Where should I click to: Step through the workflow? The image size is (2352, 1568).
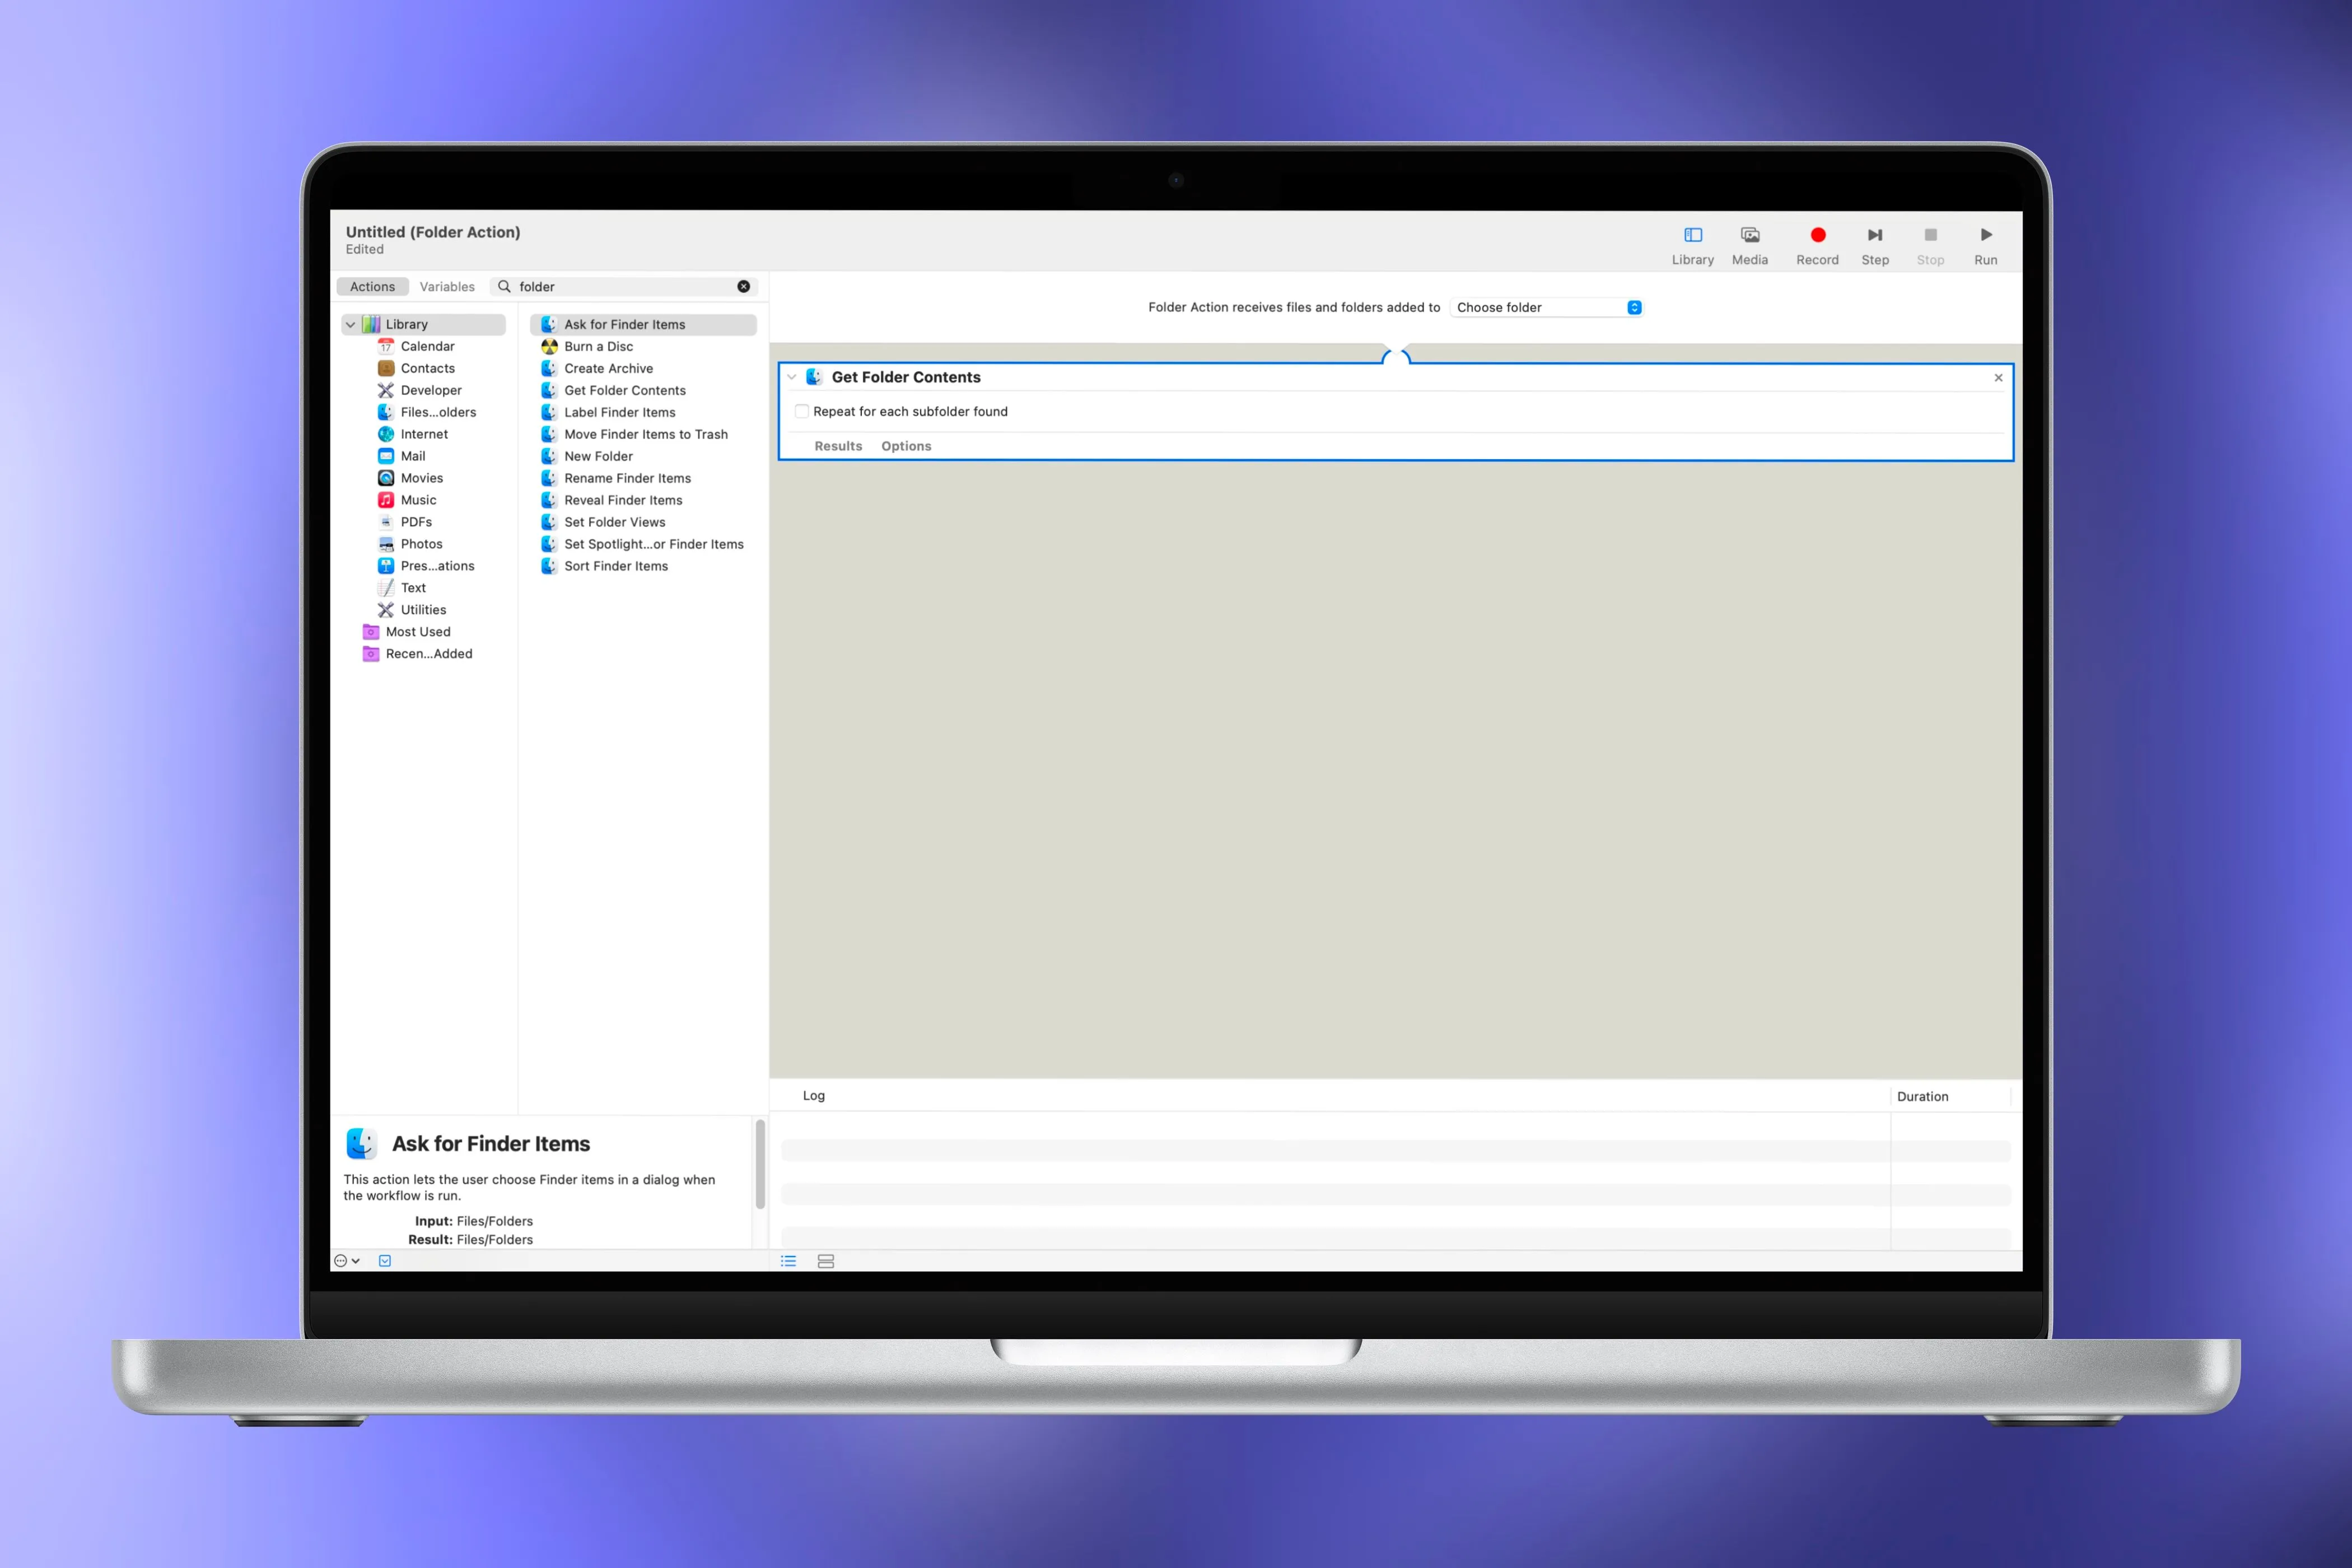(1874, 243)
